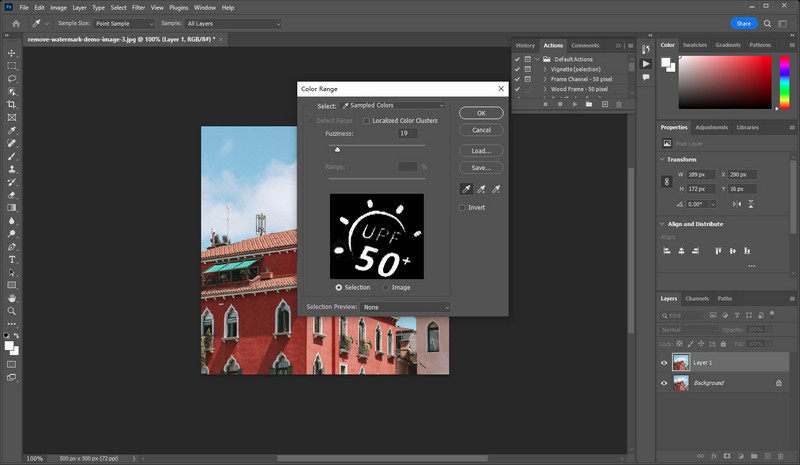Switch to the History tab

pyautogui.click(x=525, y=45)
